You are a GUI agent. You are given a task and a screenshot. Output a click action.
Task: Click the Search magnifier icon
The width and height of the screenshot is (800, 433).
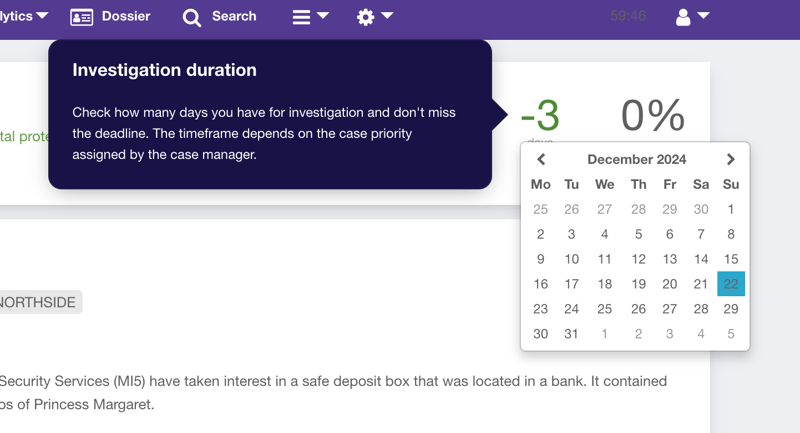click(192, 17)
